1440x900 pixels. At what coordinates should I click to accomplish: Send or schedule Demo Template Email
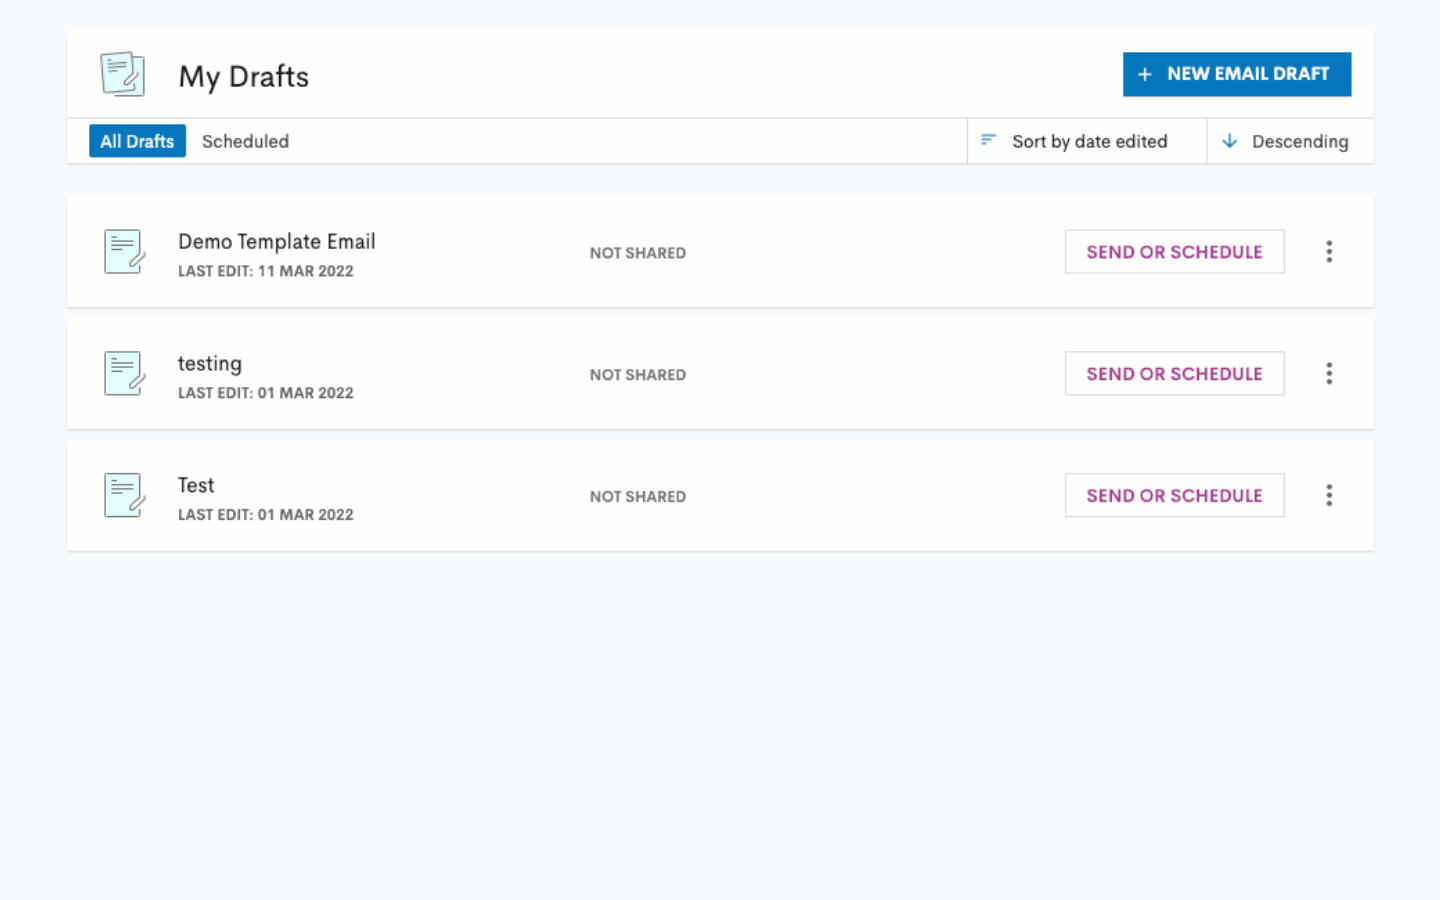[1175, 252]
